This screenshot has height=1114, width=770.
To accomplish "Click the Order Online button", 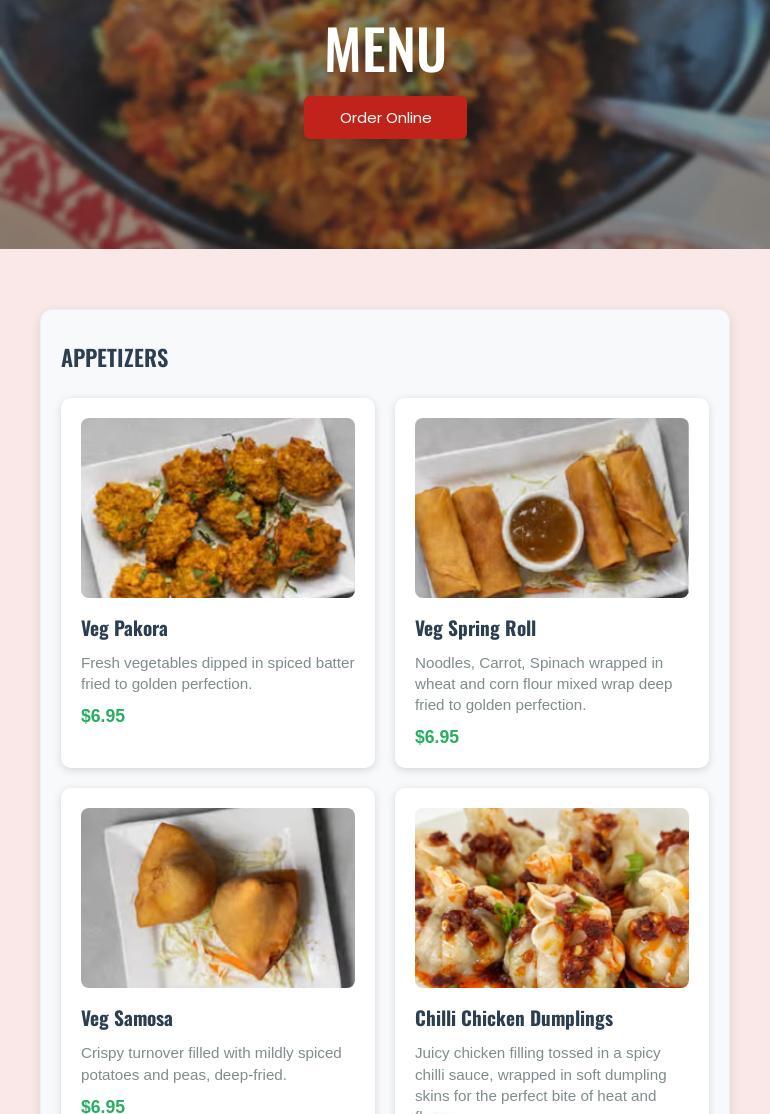I will (385, 118).
